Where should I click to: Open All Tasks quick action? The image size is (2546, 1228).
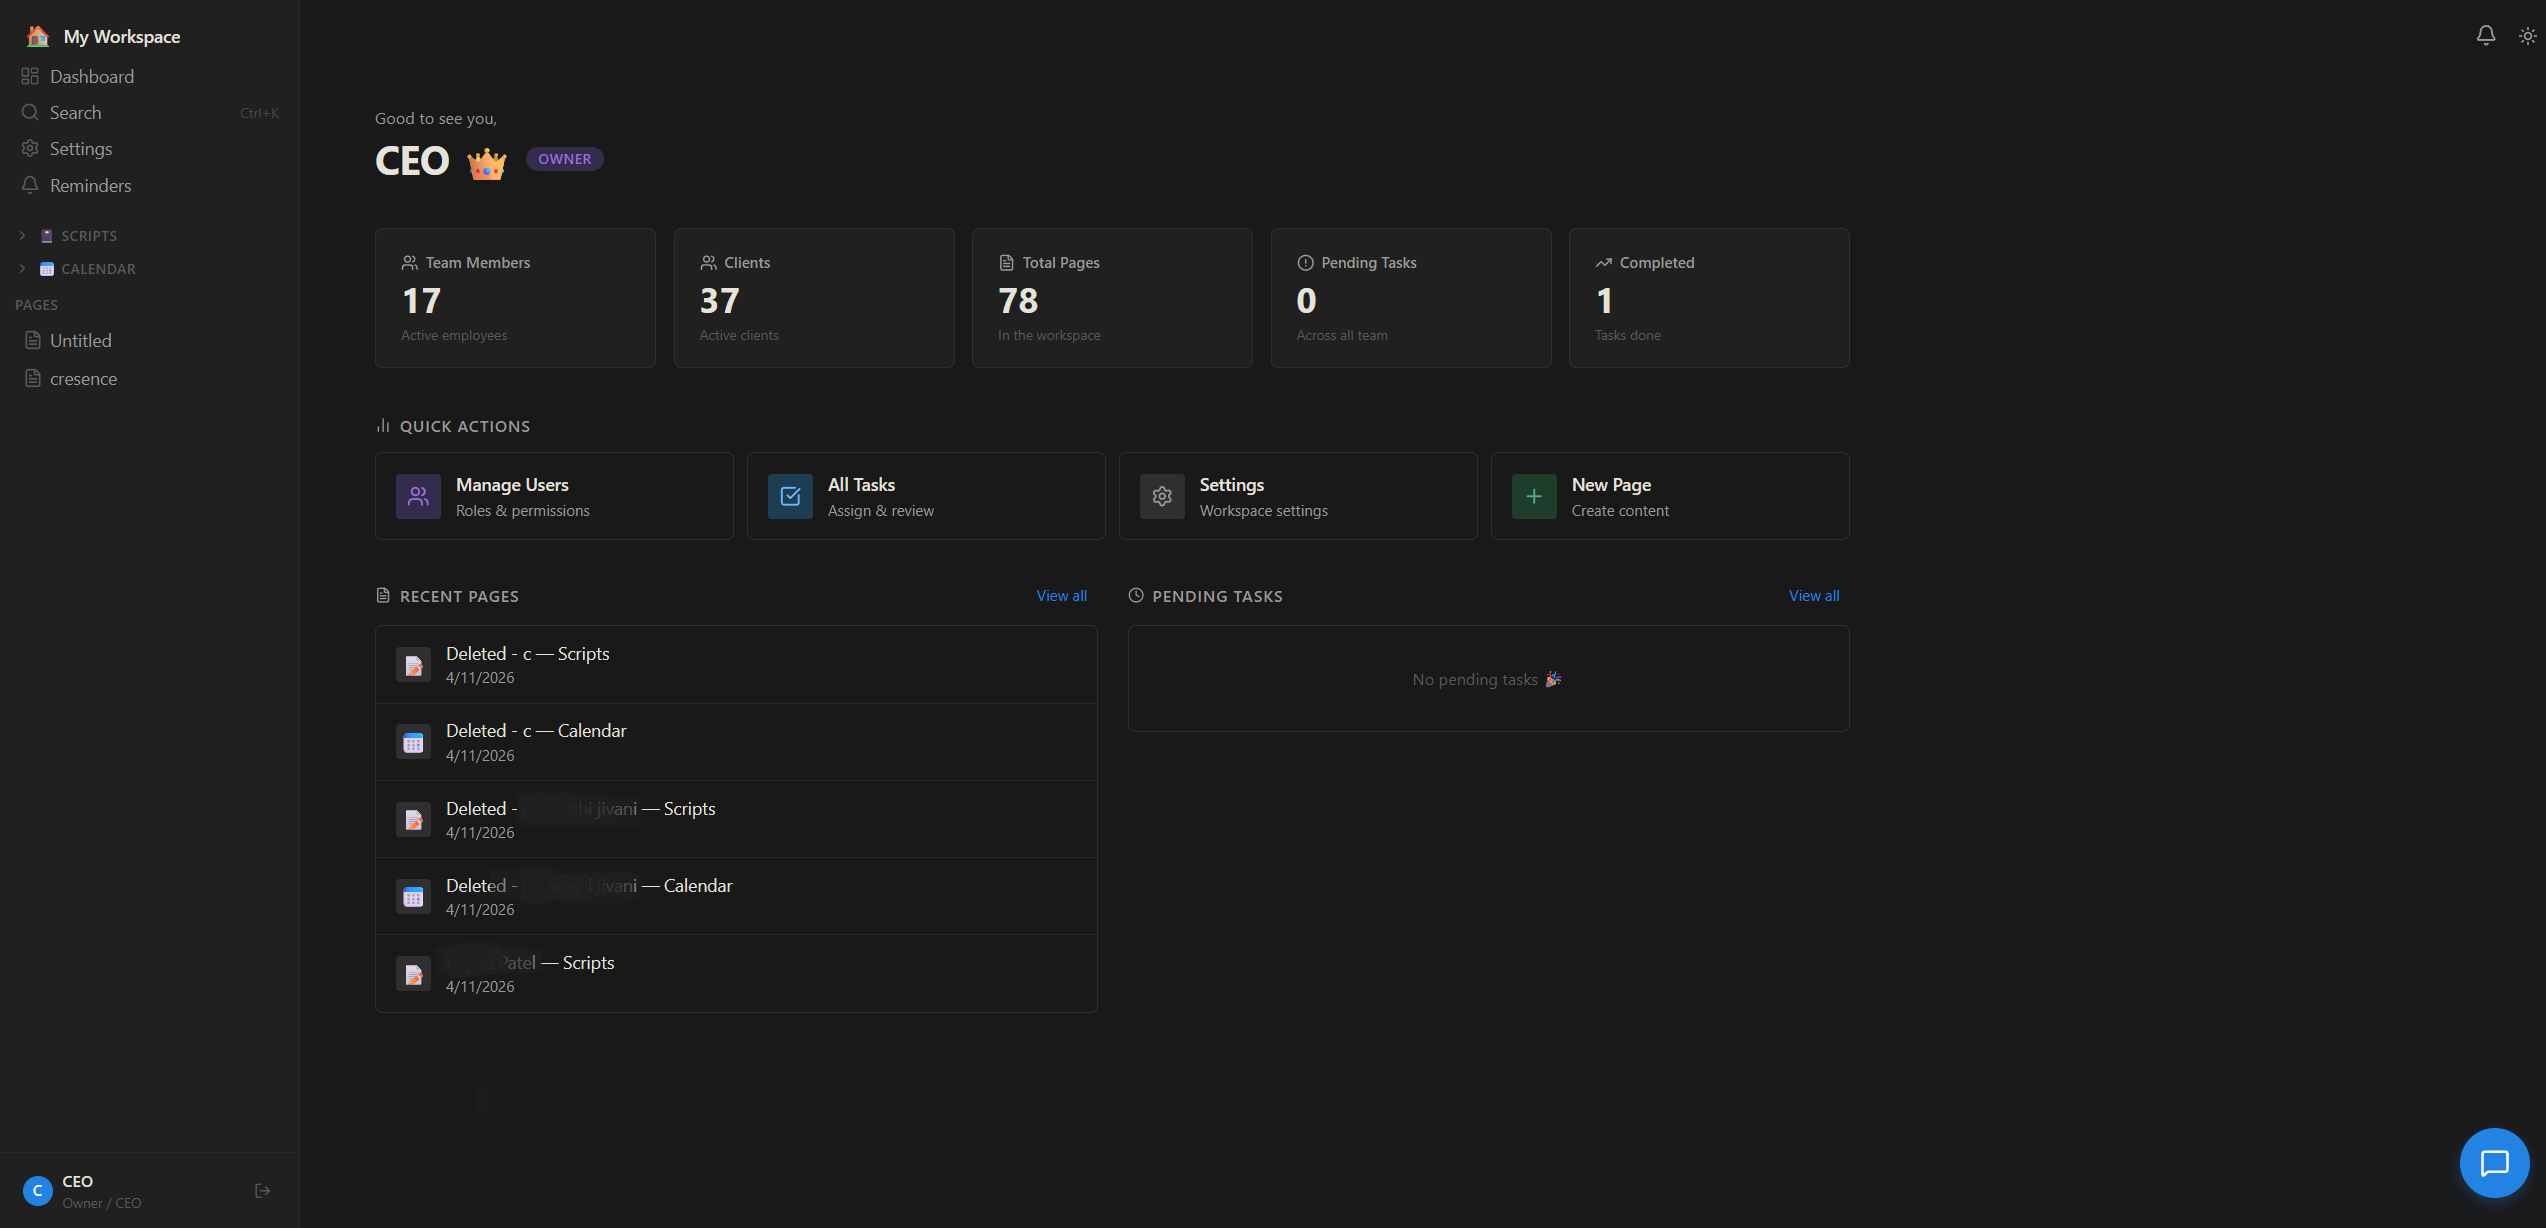coord(926,496)
